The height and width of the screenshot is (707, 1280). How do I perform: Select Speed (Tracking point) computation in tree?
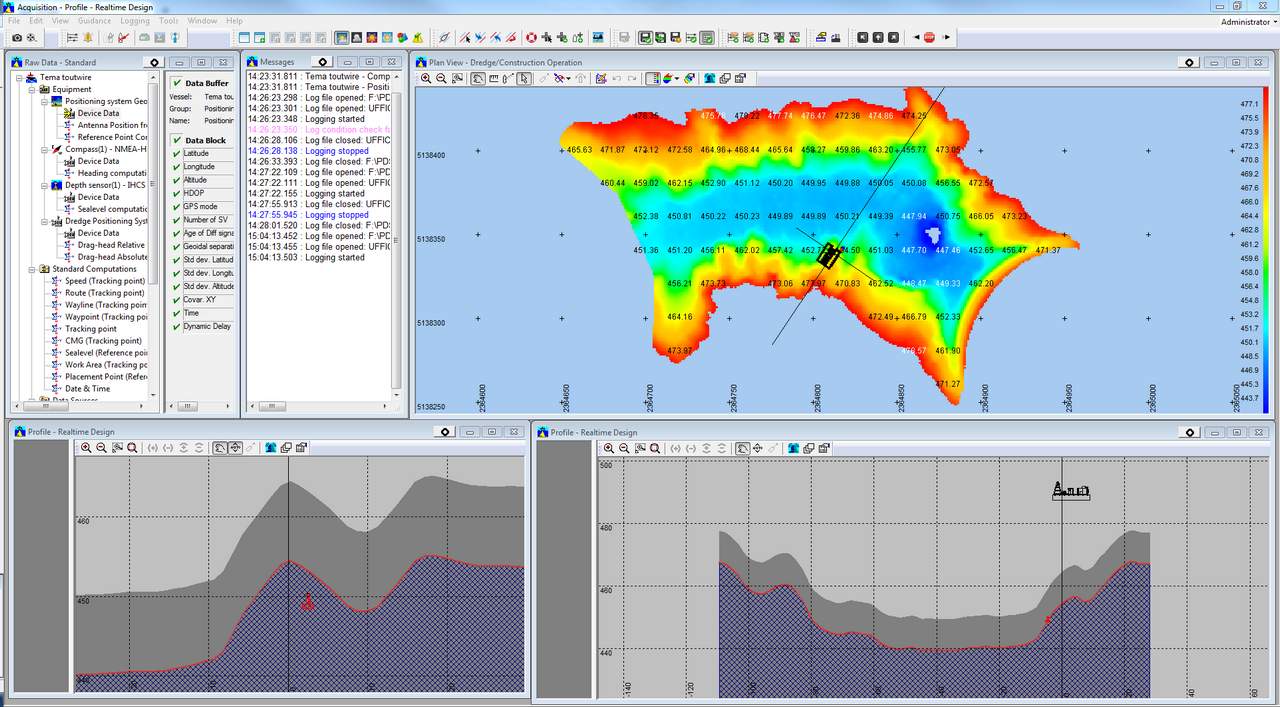[x=105, y=281]
